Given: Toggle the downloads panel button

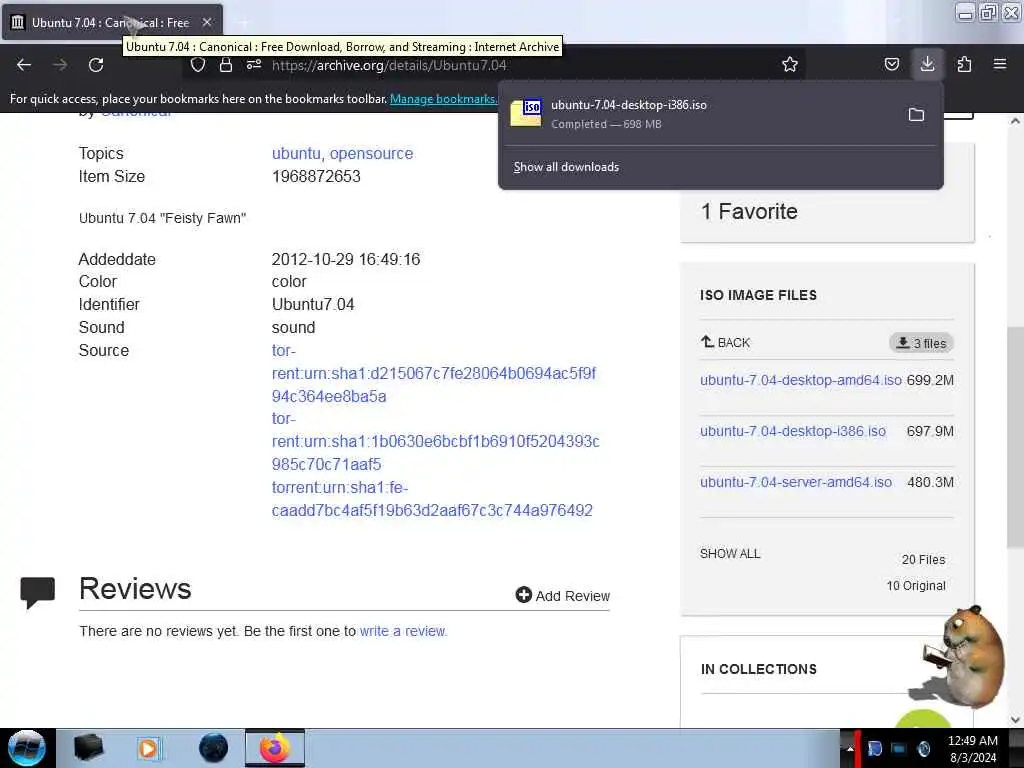Looking at the screenshot, I should click(x=927, y=64).
